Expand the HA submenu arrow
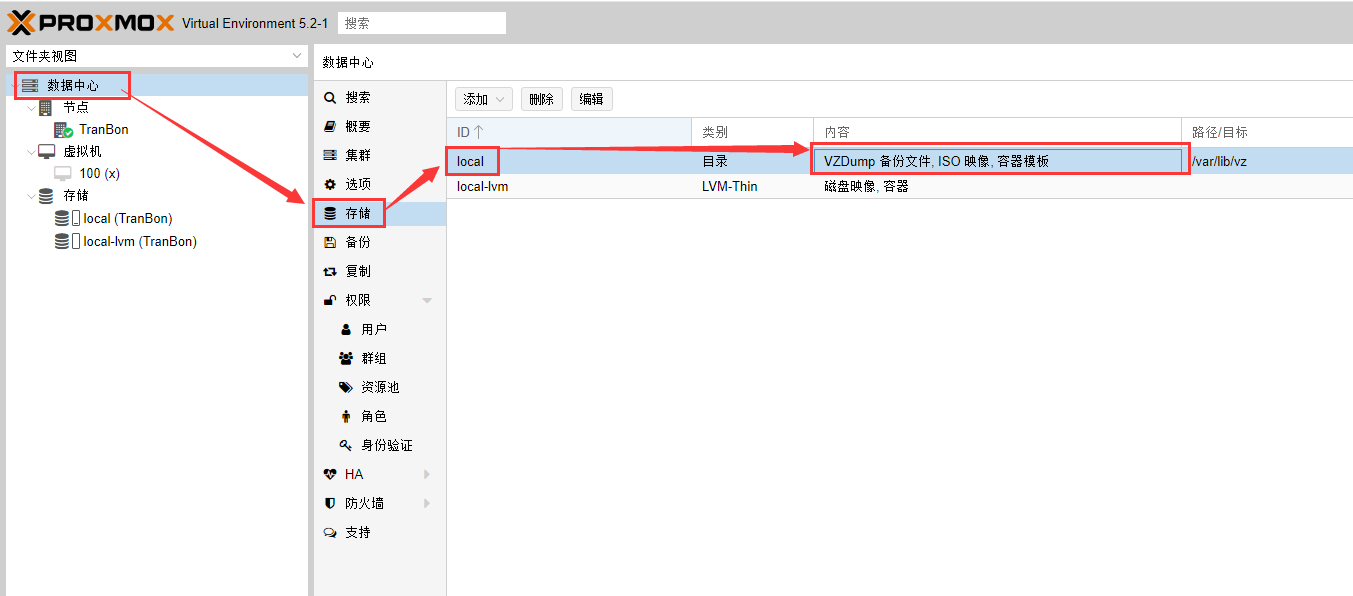 coord(427,474)
